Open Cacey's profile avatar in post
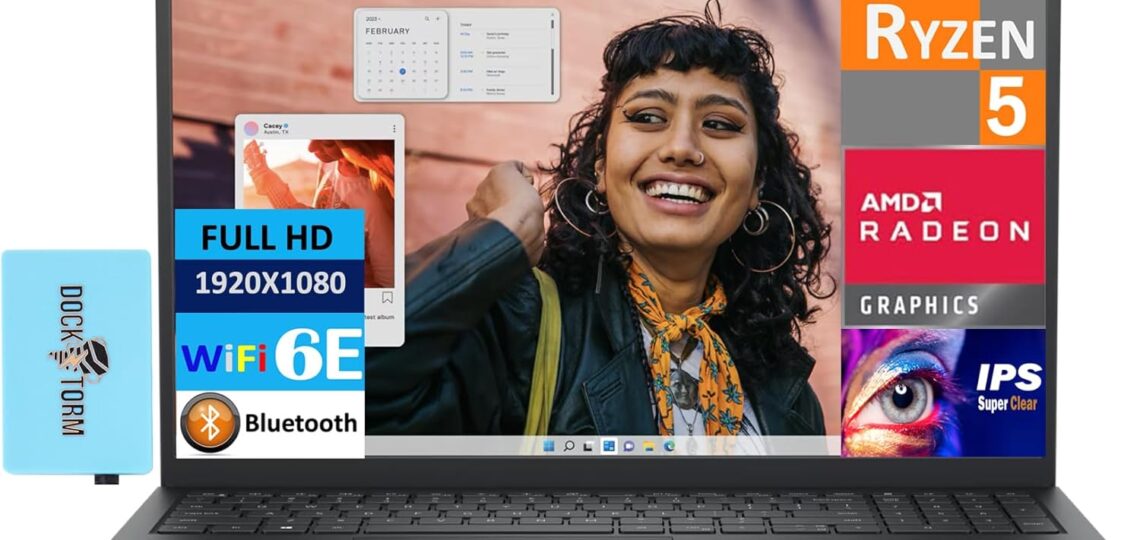 (251, 129)
